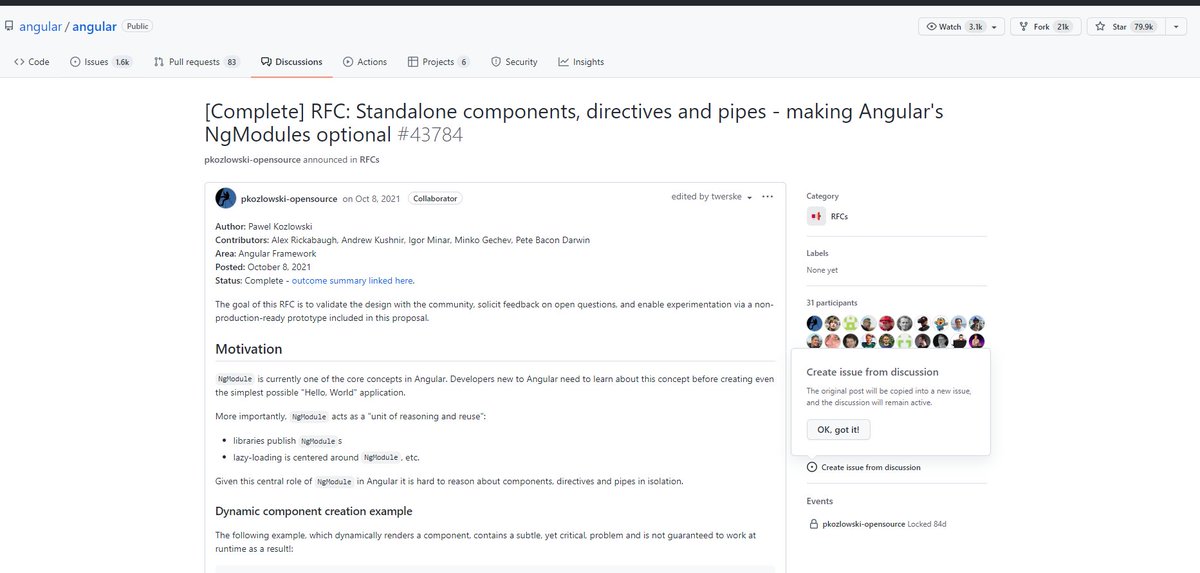Open the Security tab
The width and height of the screenshot is (1200, 573).
tap(514, 62)
